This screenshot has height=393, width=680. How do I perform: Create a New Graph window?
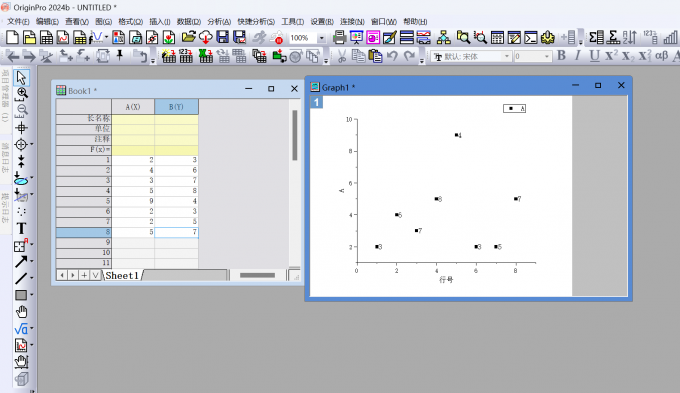tap(63, 38)
